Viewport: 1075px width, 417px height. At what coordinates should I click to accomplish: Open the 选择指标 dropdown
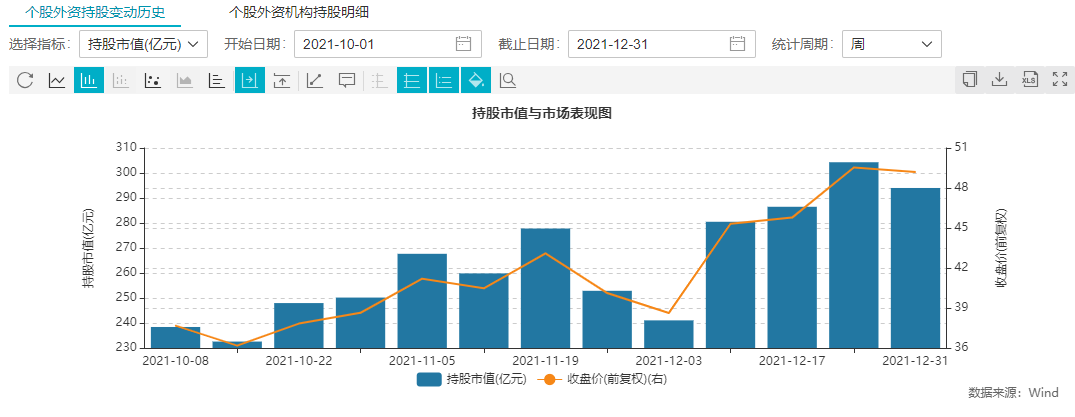click(143, 44)
